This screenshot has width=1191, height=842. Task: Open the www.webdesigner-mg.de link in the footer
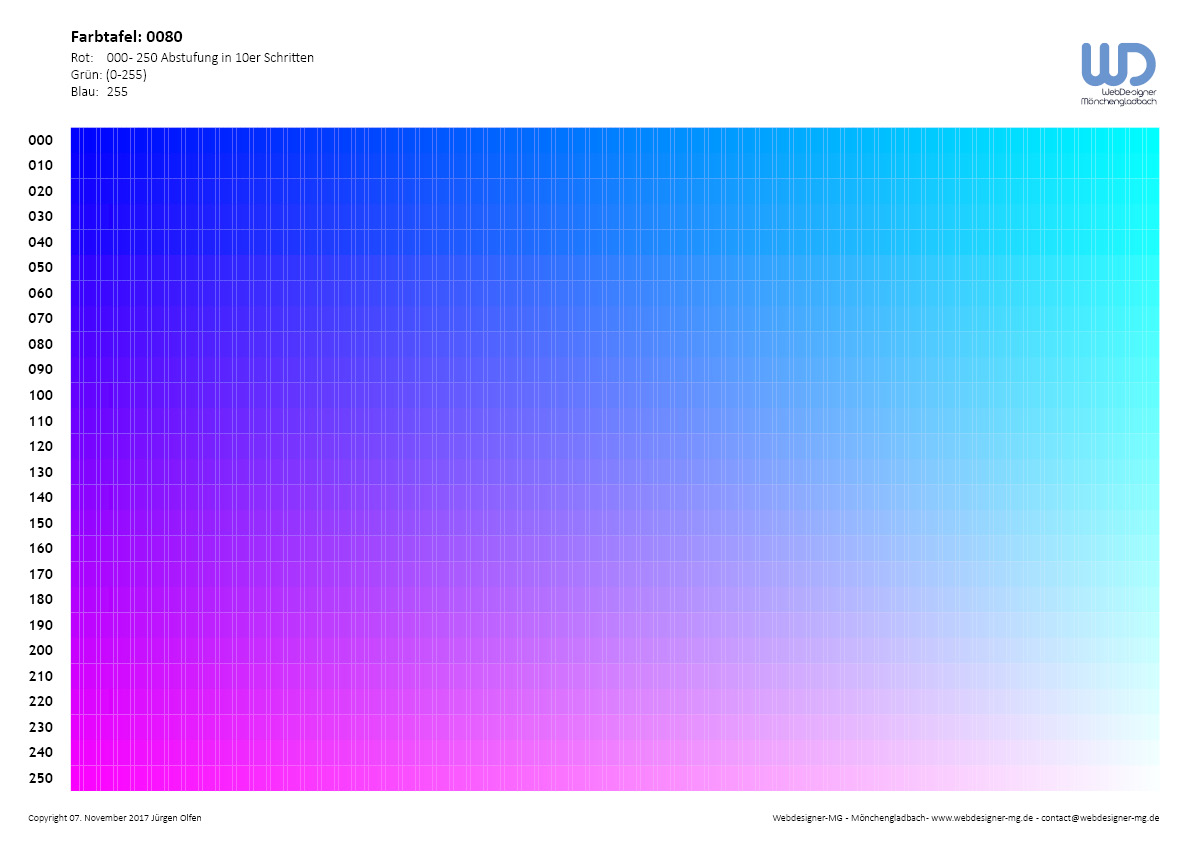[x=982, y=818]
